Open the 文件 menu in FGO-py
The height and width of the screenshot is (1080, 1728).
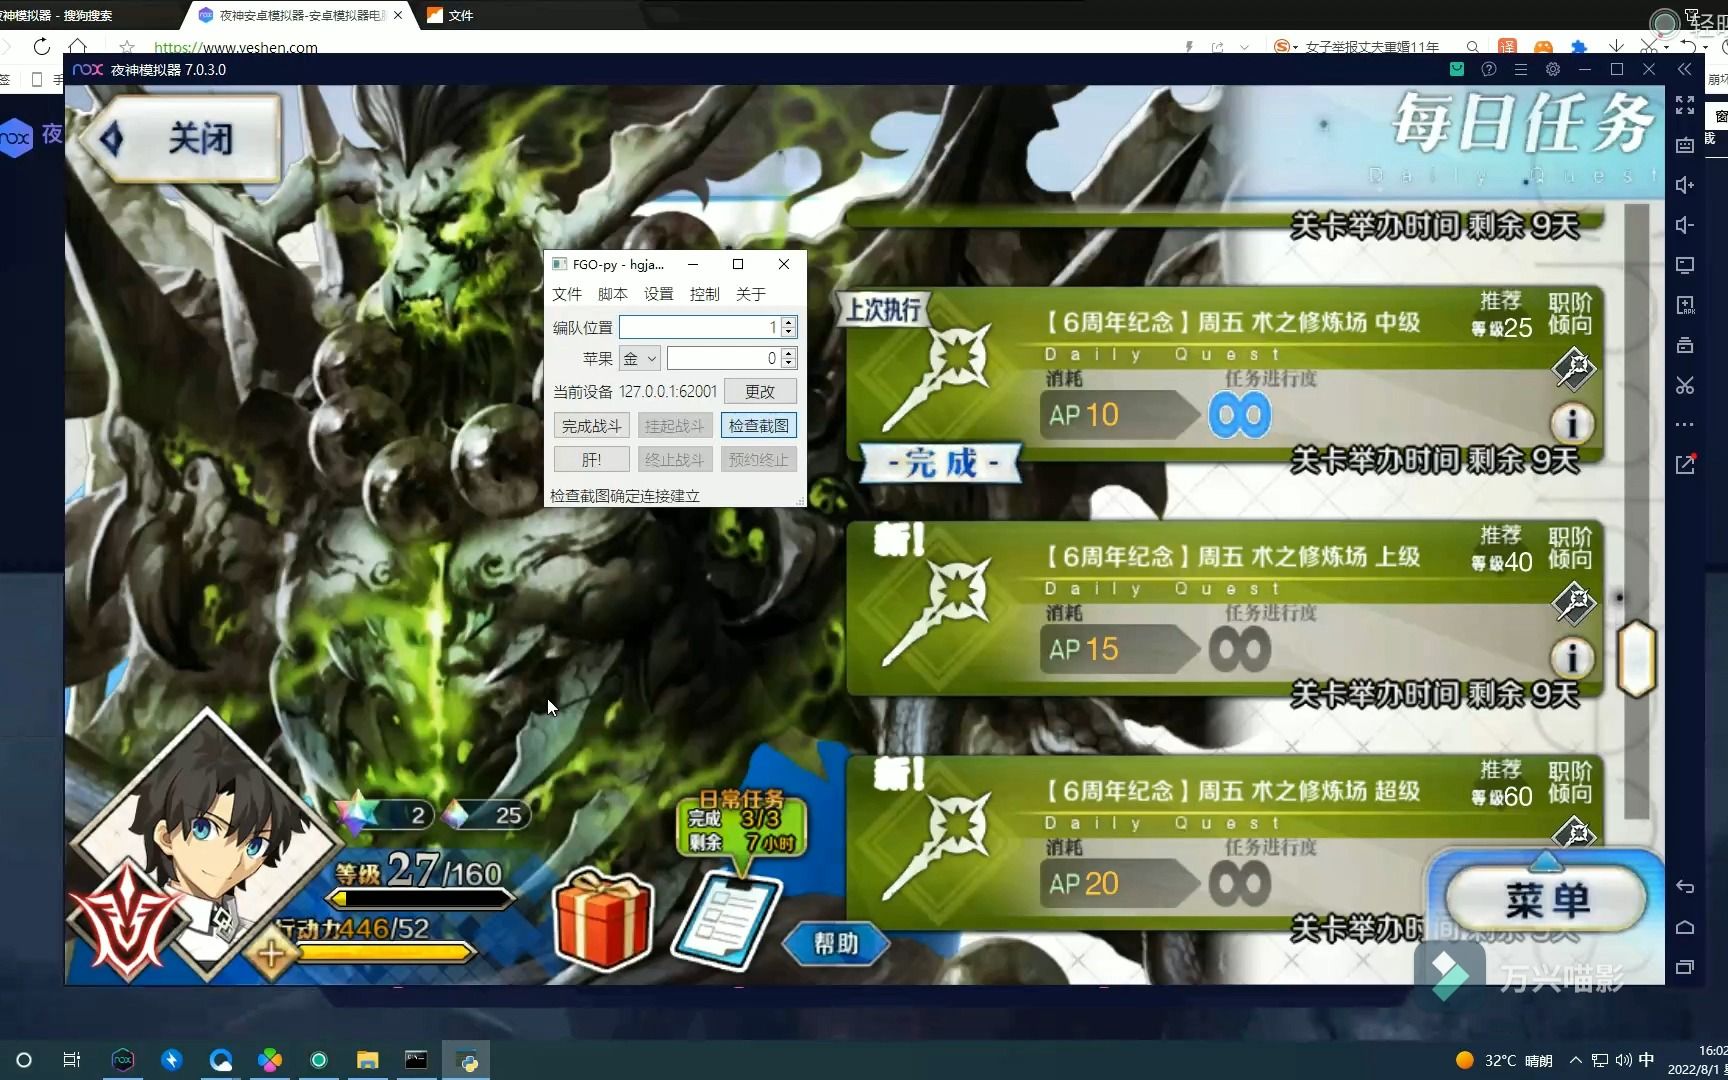(x=567, y=294)
